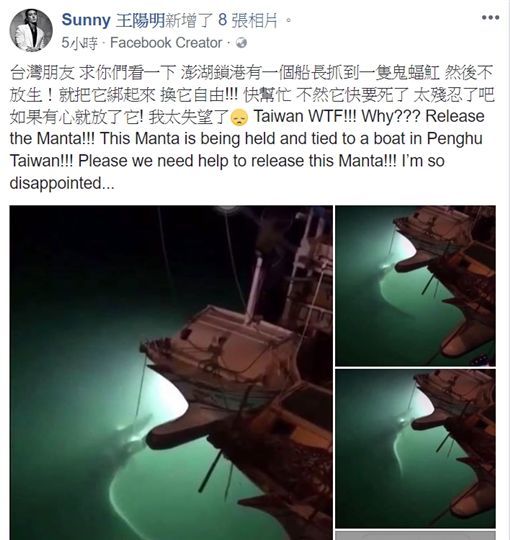Click the disappointed face emoji
510x540 pixels.
pos(239,117)
